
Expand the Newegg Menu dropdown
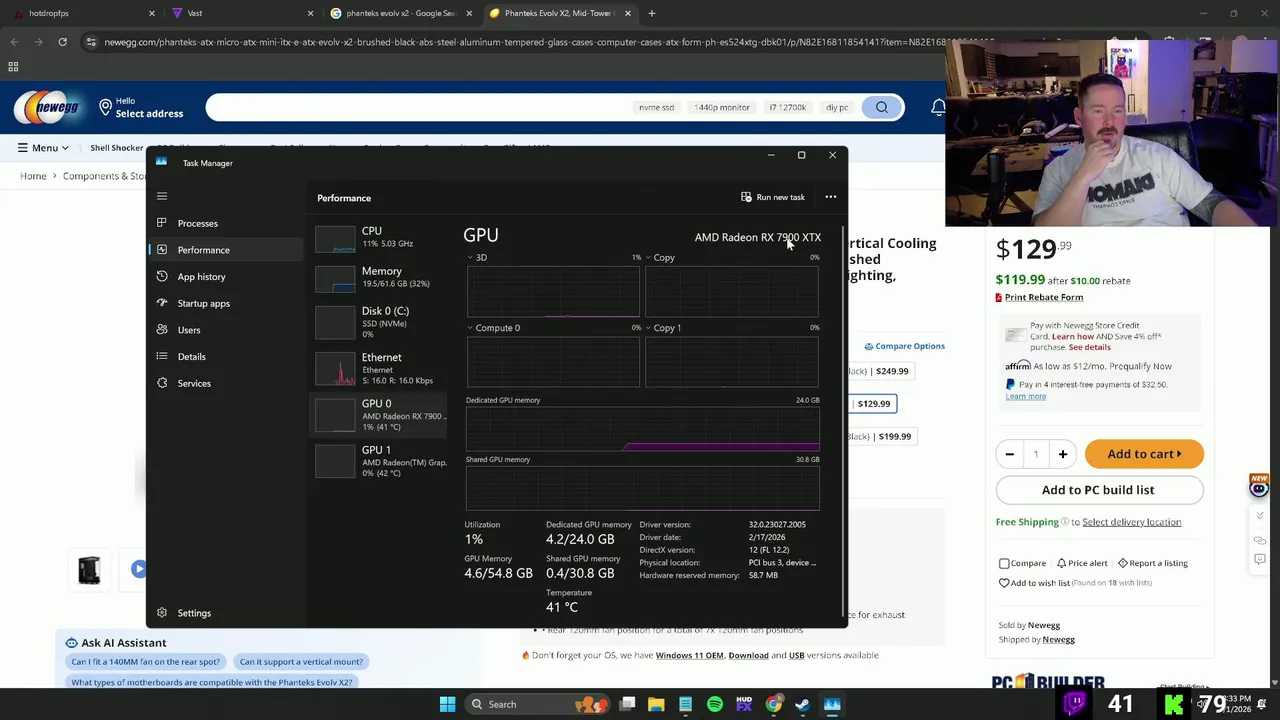tap(43, 148)
